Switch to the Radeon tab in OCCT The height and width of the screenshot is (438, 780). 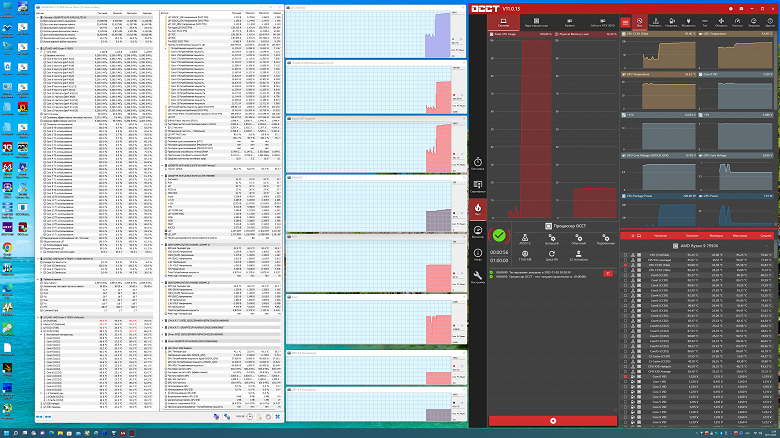click(x=569, y=22)
